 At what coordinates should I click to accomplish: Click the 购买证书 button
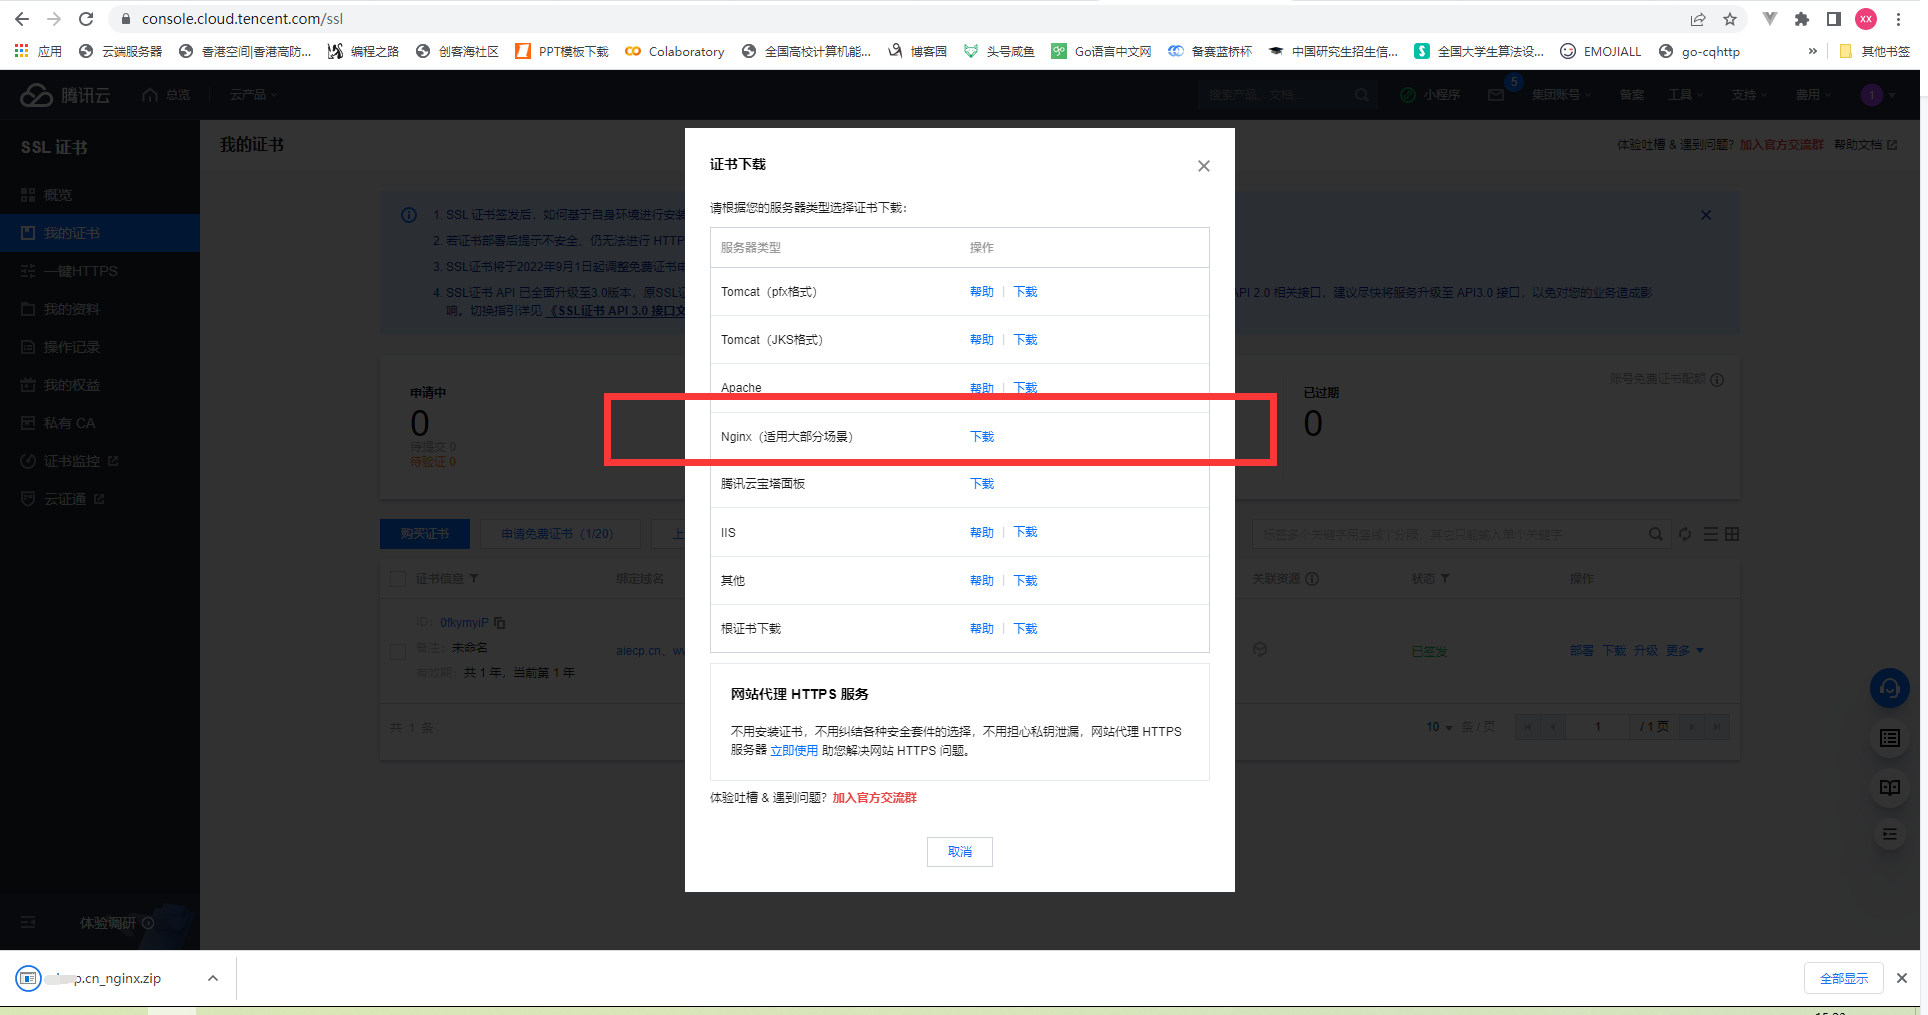click(x=425, y=534)
